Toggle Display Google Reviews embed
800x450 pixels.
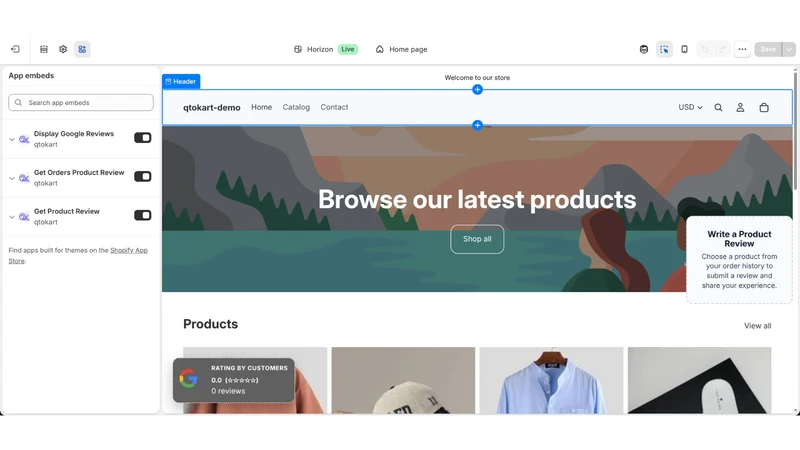[x=143, y=138]
